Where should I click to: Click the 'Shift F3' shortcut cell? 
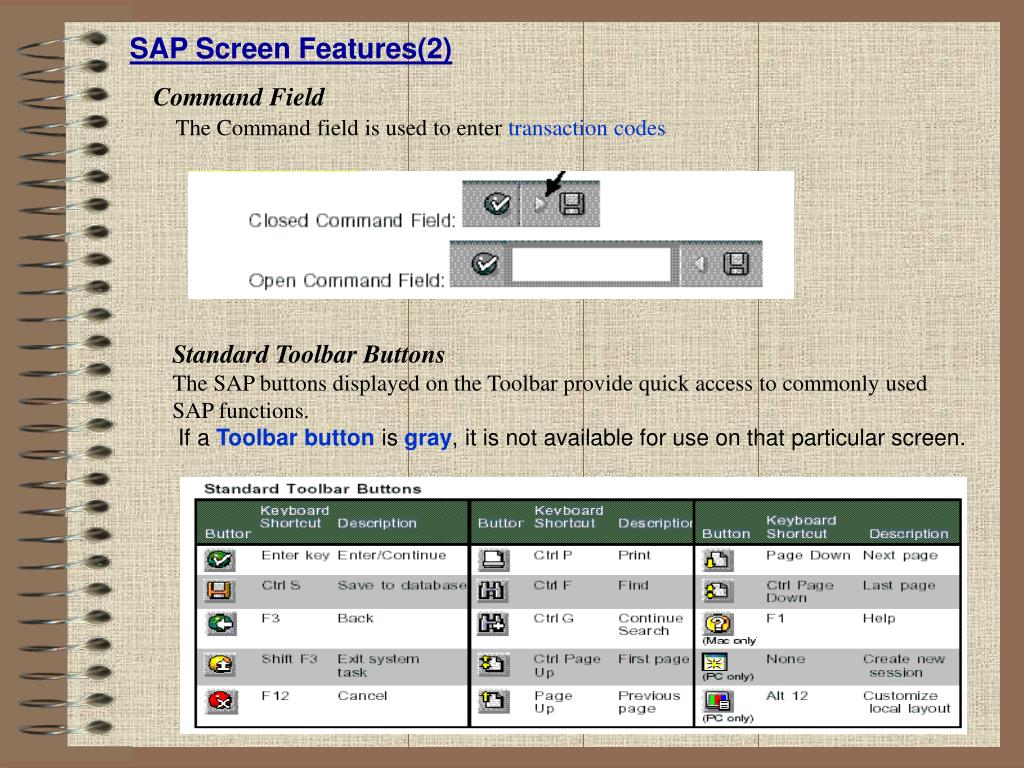tap(289, 659)
